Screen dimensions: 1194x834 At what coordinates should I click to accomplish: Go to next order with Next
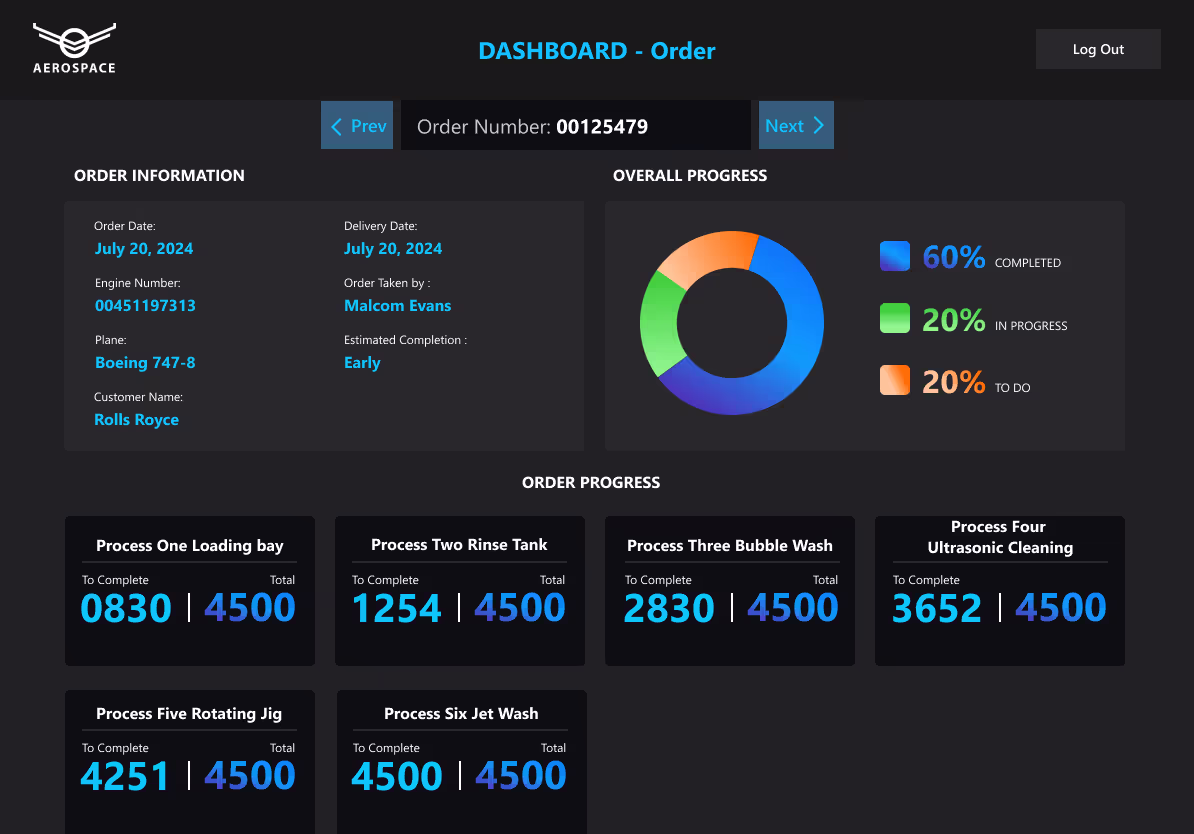(796, 125)
